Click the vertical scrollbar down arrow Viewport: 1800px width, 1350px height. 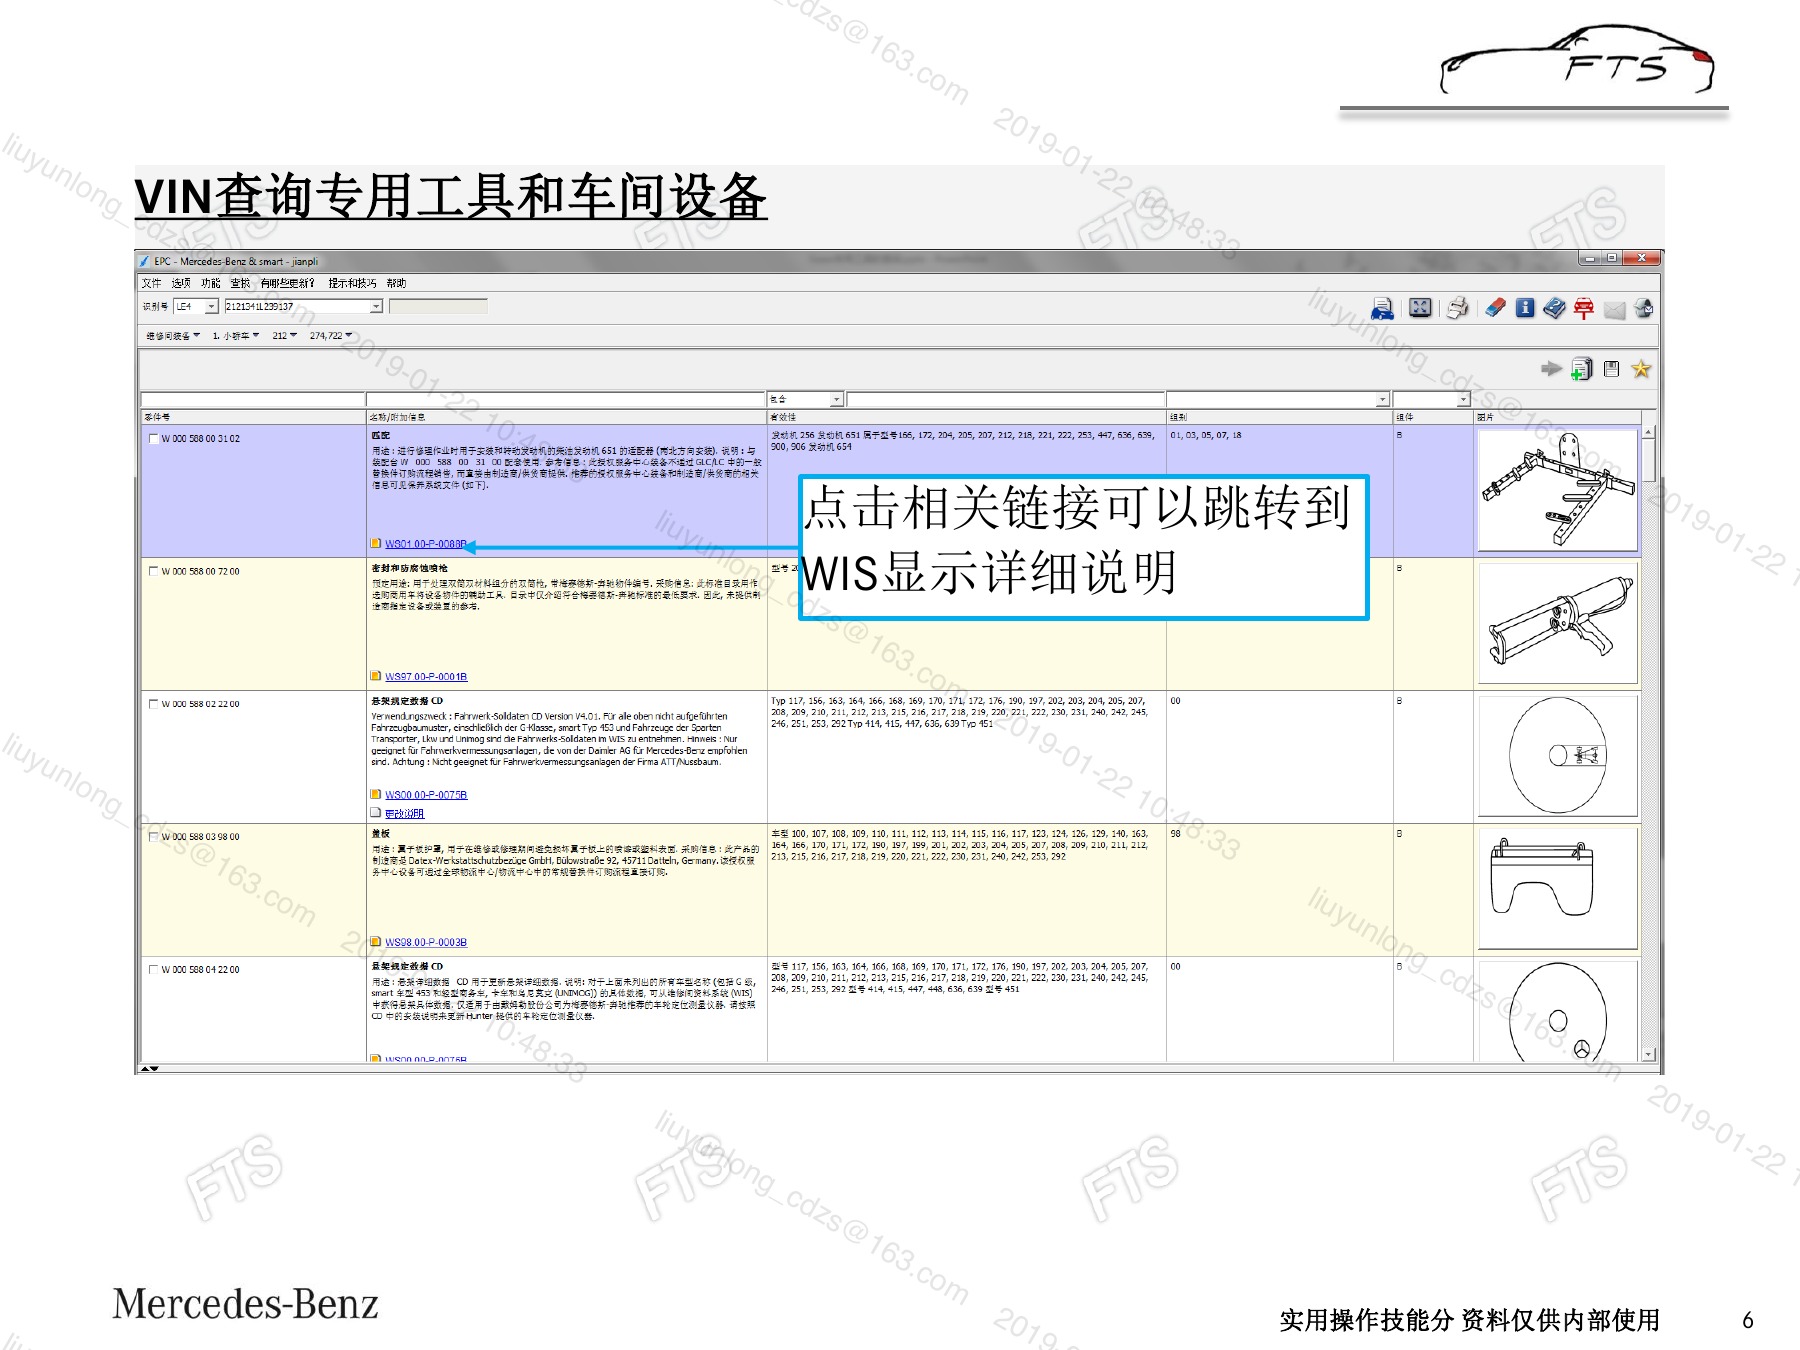[x=1648, y=1054]
